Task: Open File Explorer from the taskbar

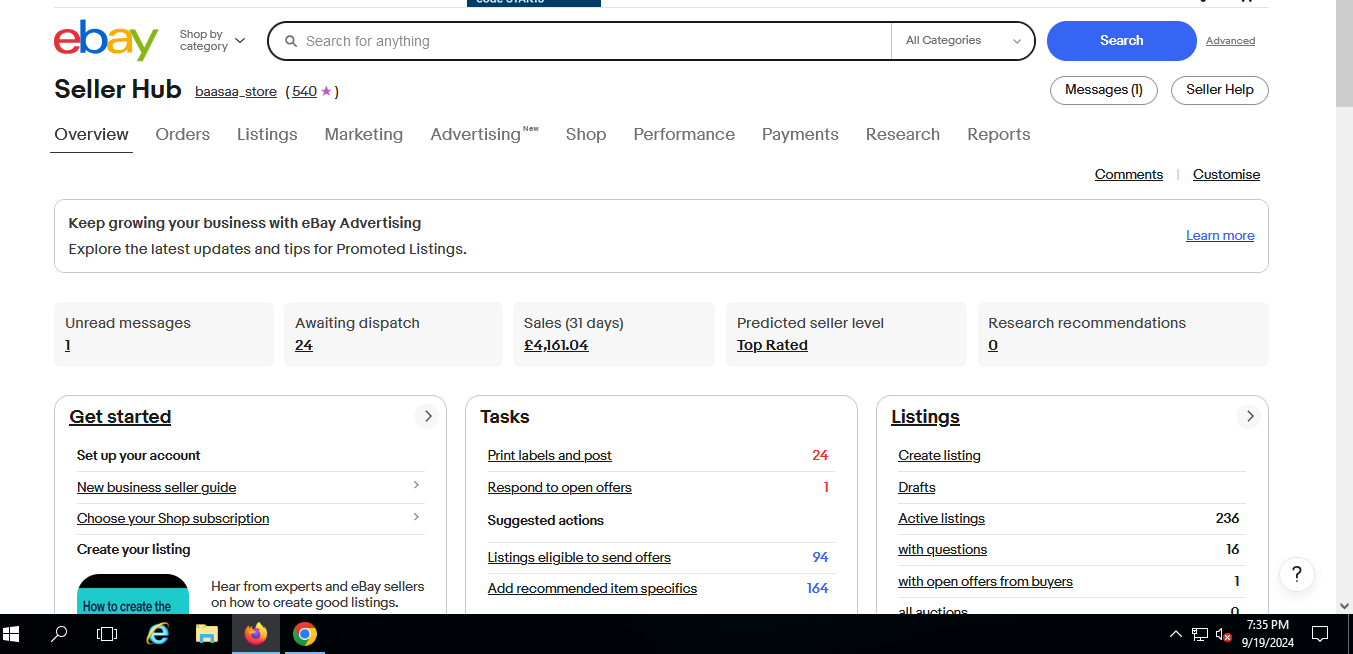Action: [x=206, y=634]
